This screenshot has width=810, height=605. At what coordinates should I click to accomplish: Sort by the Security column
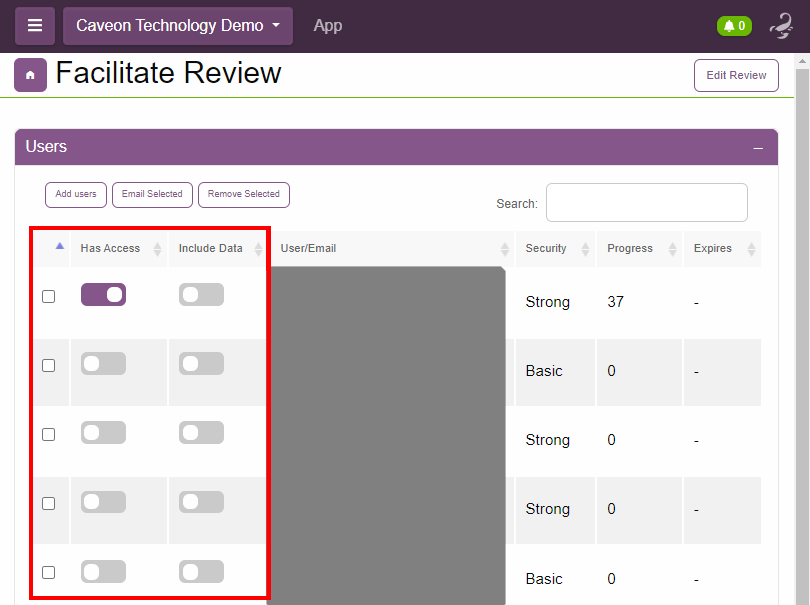pos(555,249)
